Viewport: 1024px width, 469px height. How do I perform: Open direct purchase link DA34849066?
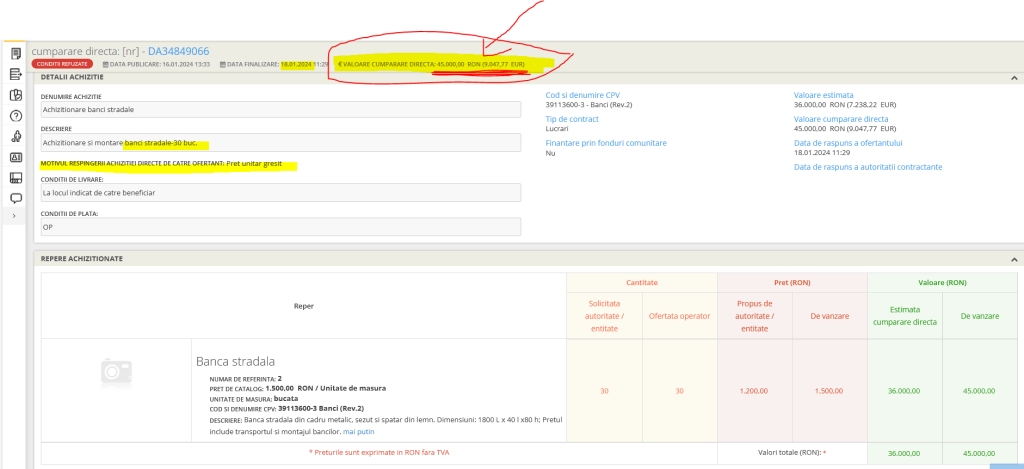pos(178,51)
